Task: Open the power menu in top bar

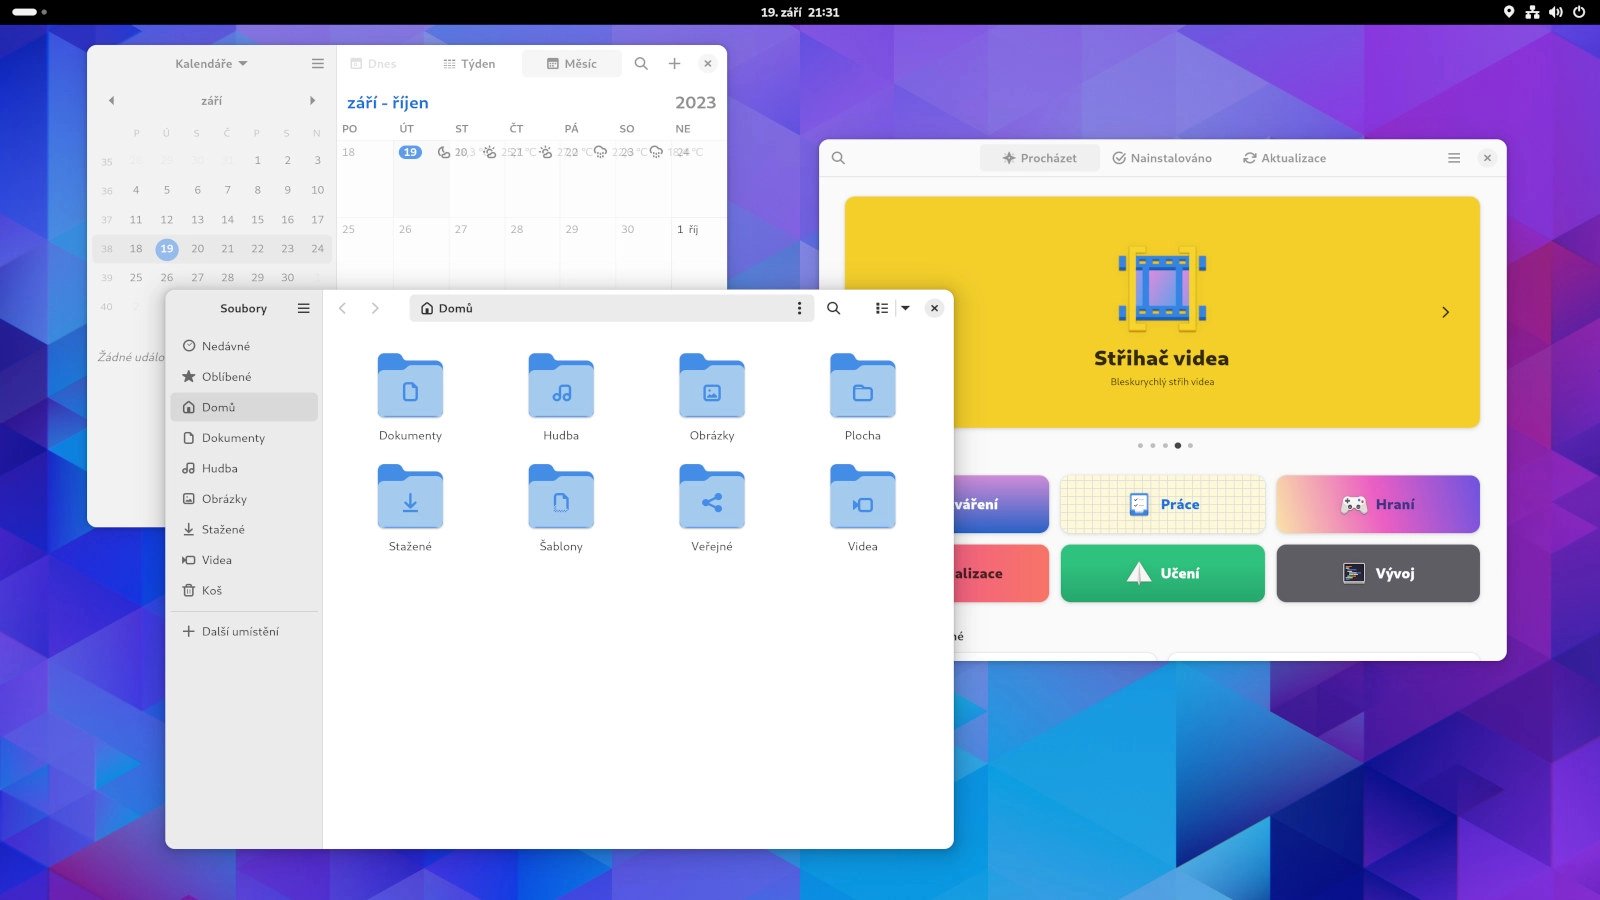Action: pyautogui.click(x=1579, y=12)
